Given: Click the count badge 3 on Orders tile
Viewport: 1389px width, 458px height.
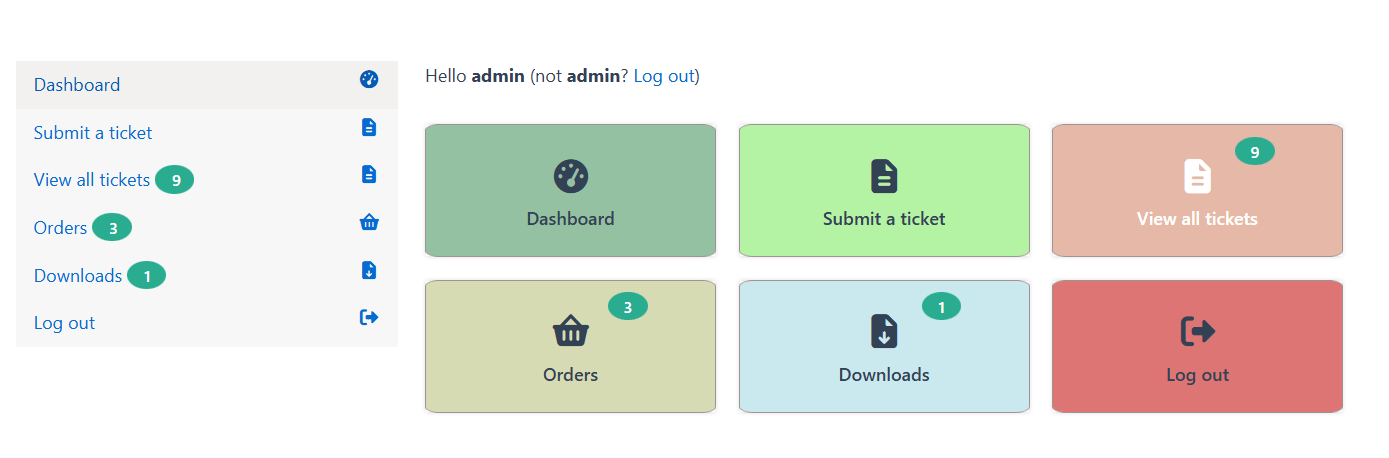Looking at the screenshot, I should tap(627, 307).
